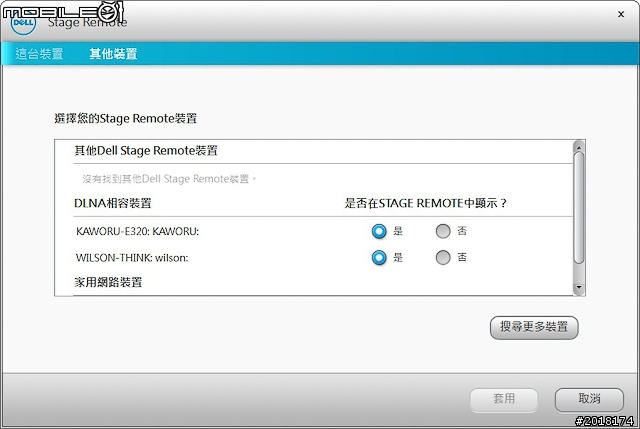This screenshot has height=429, width=640.
Task: Click the WILSON-THINK: wilson device name
Action: coord(132,258)
